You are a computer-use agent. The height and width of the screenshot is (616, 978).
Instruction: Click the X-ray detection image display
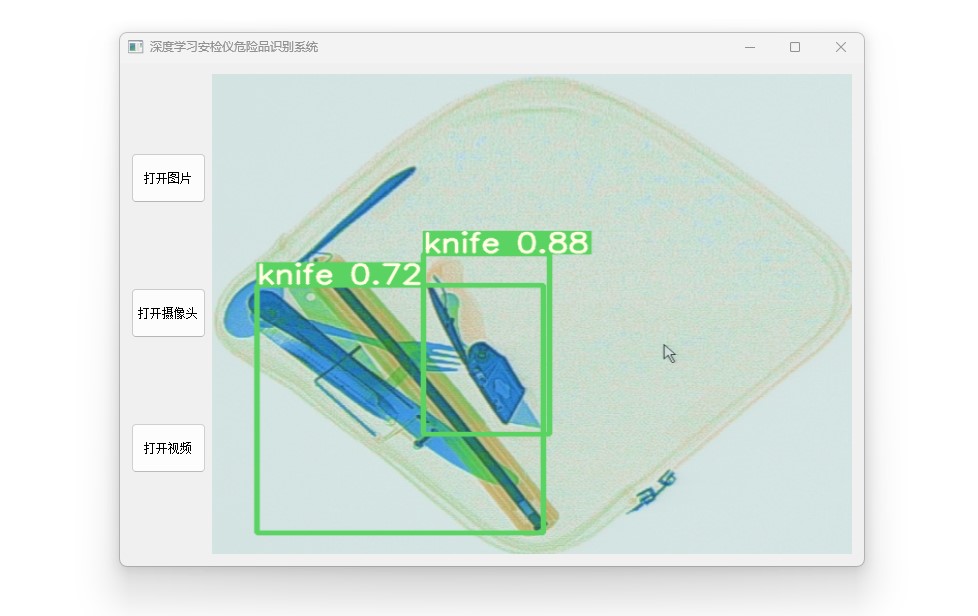coord(532,314)
